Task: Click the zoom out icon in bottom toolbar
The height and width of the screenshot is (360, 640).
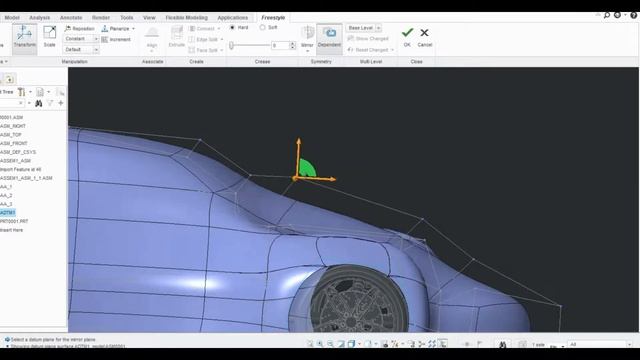Action: (x=330, y=344)
